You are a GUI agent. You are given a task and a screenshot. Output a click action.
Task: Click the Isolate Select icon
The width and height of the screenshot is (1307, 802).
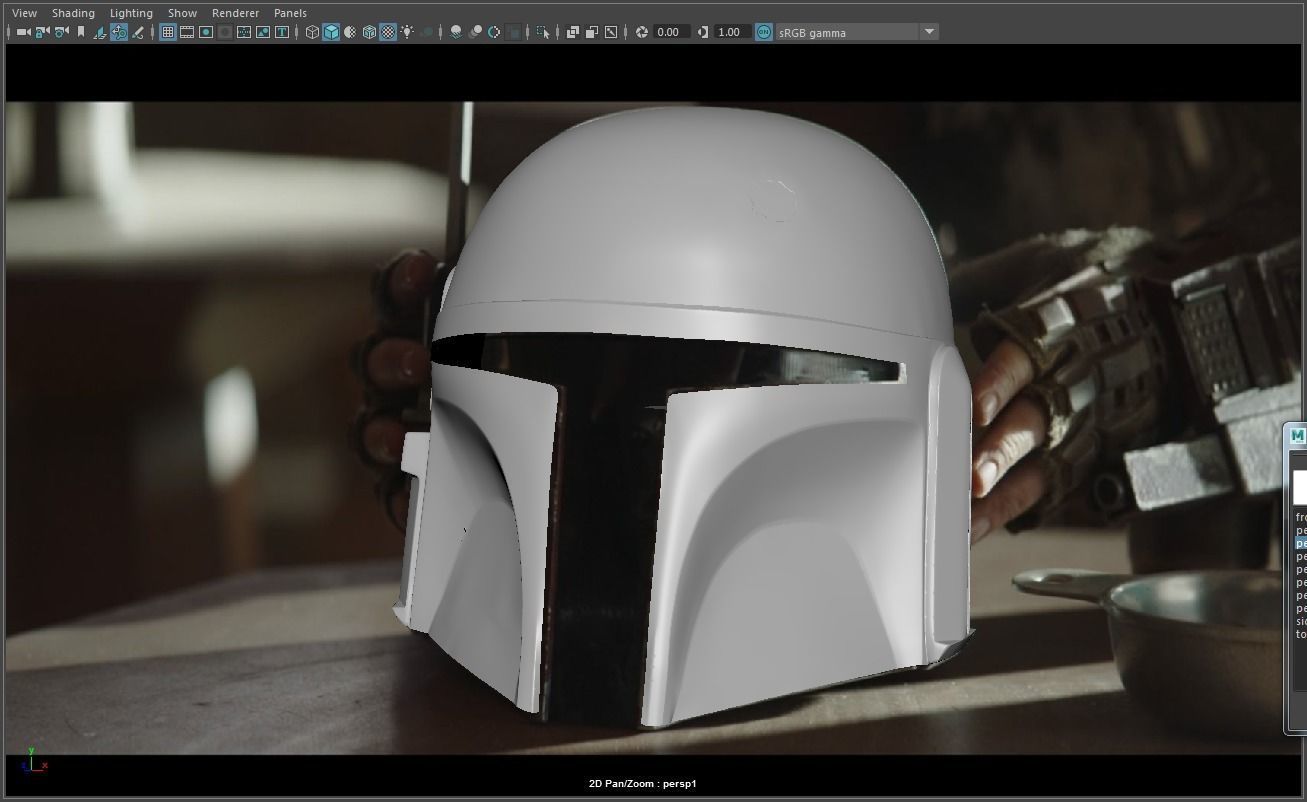tap(543, 32)
